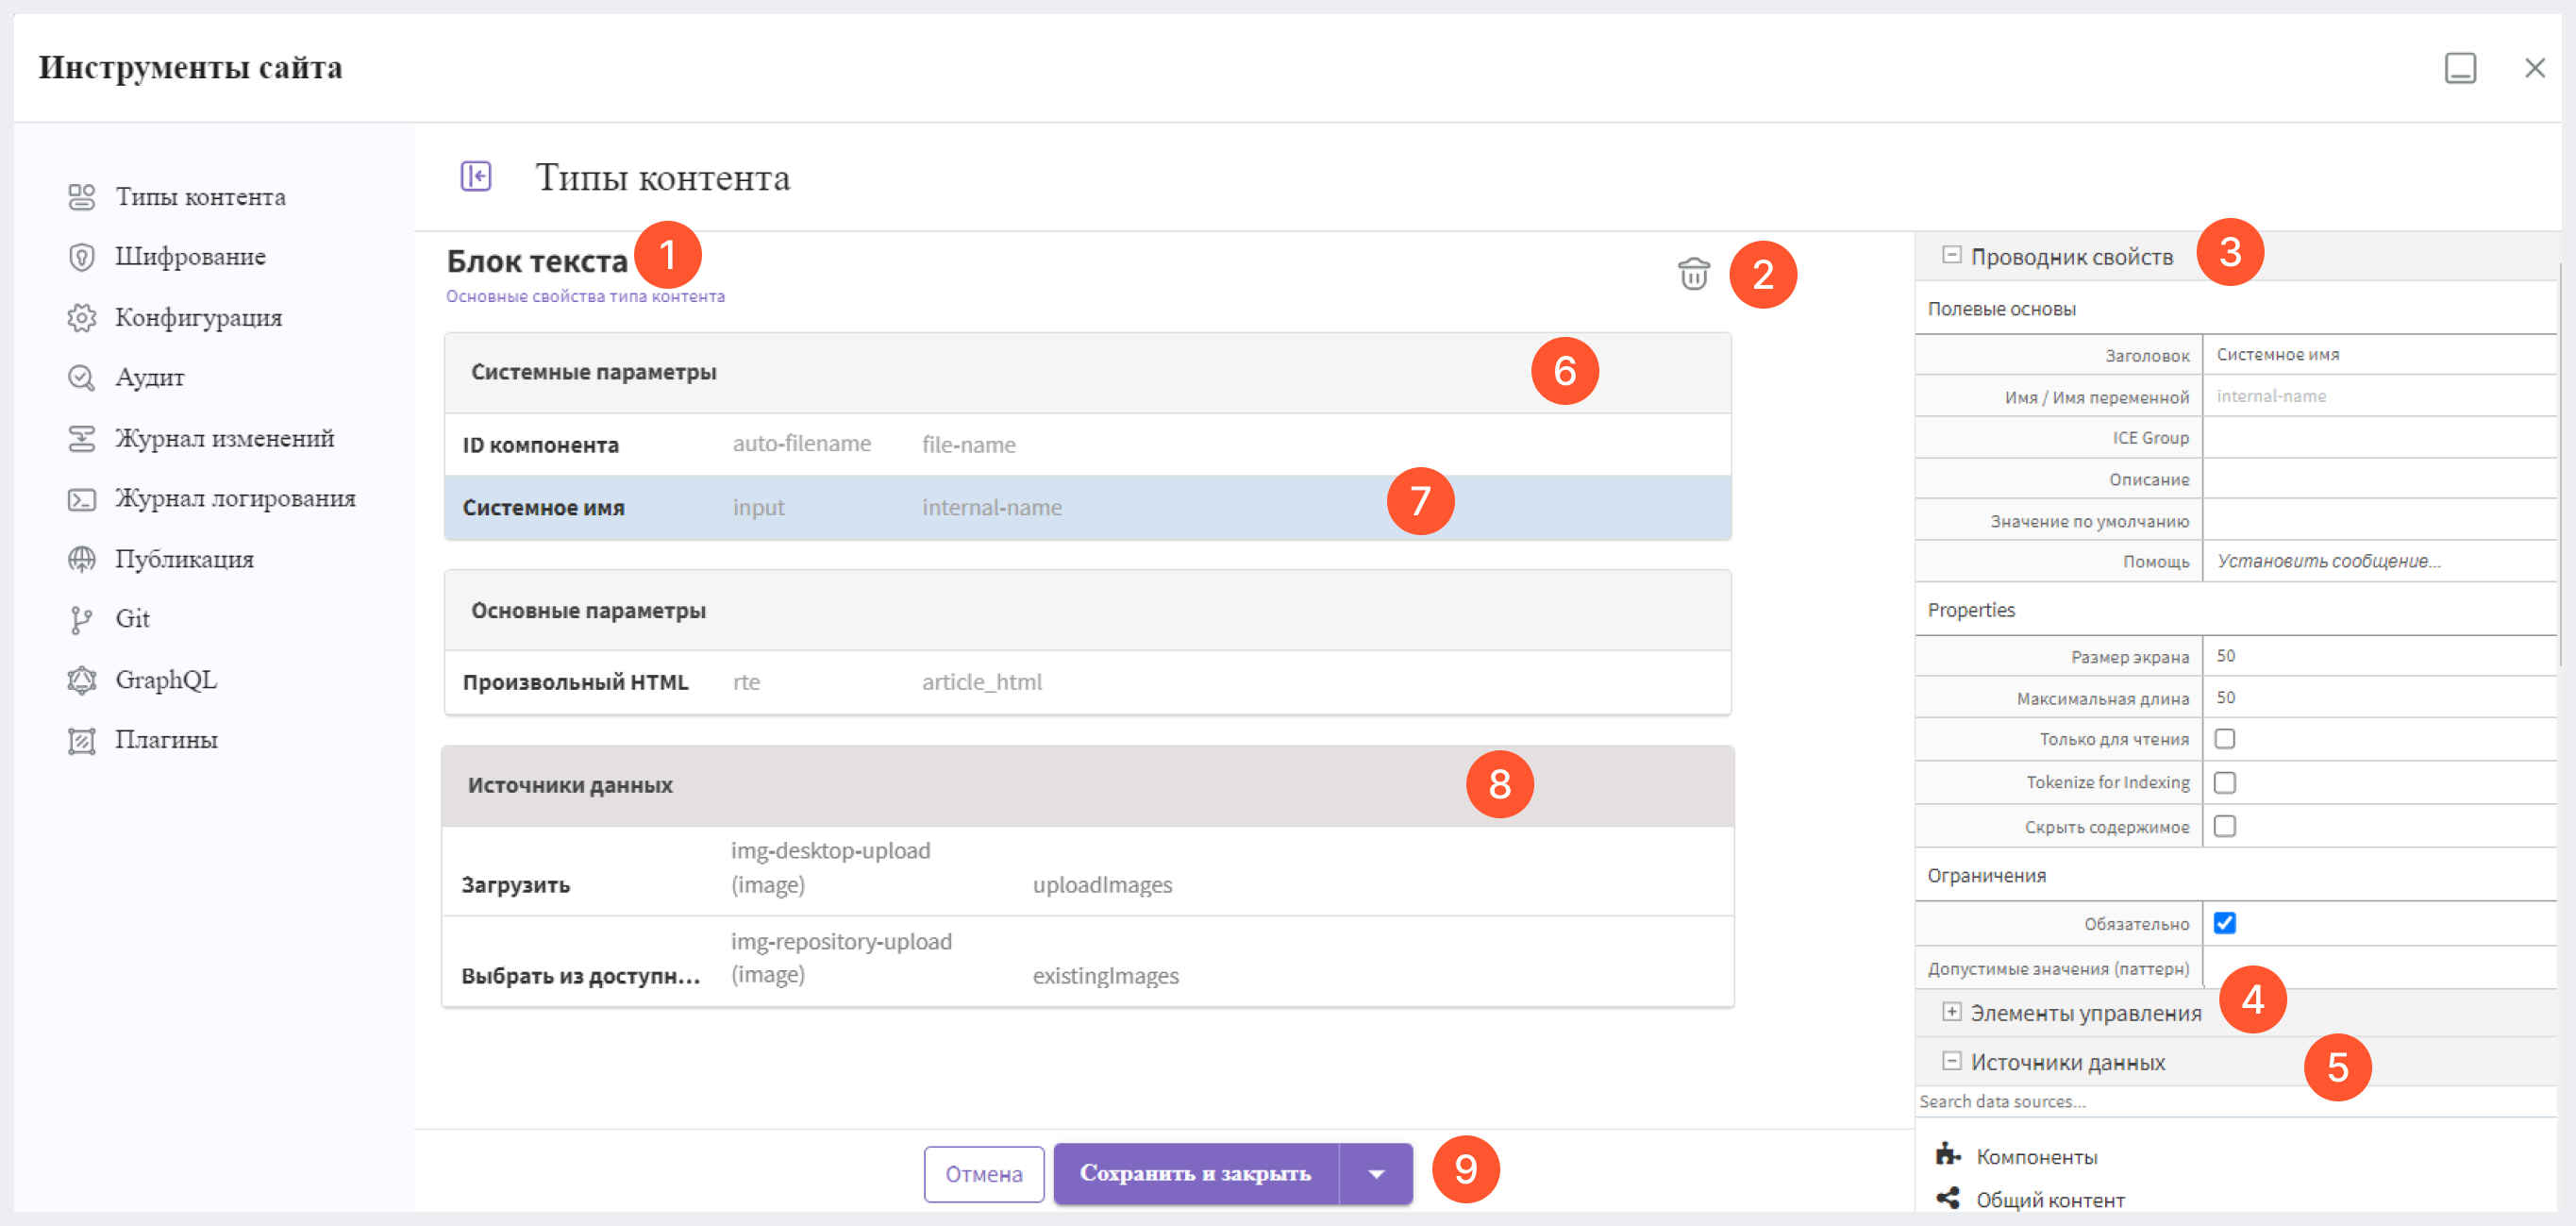This screenshot has width=2576, height=1226.
Task: Click Общий контент data source item
Action: 2050,1199
